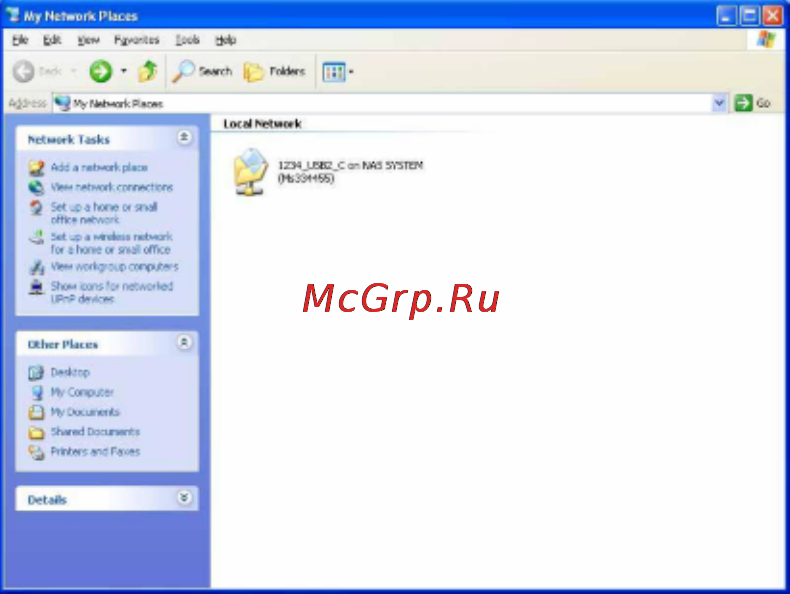Screen dimensions: 790x594
Task: Open the Tools menu
Action: point(187,40)
